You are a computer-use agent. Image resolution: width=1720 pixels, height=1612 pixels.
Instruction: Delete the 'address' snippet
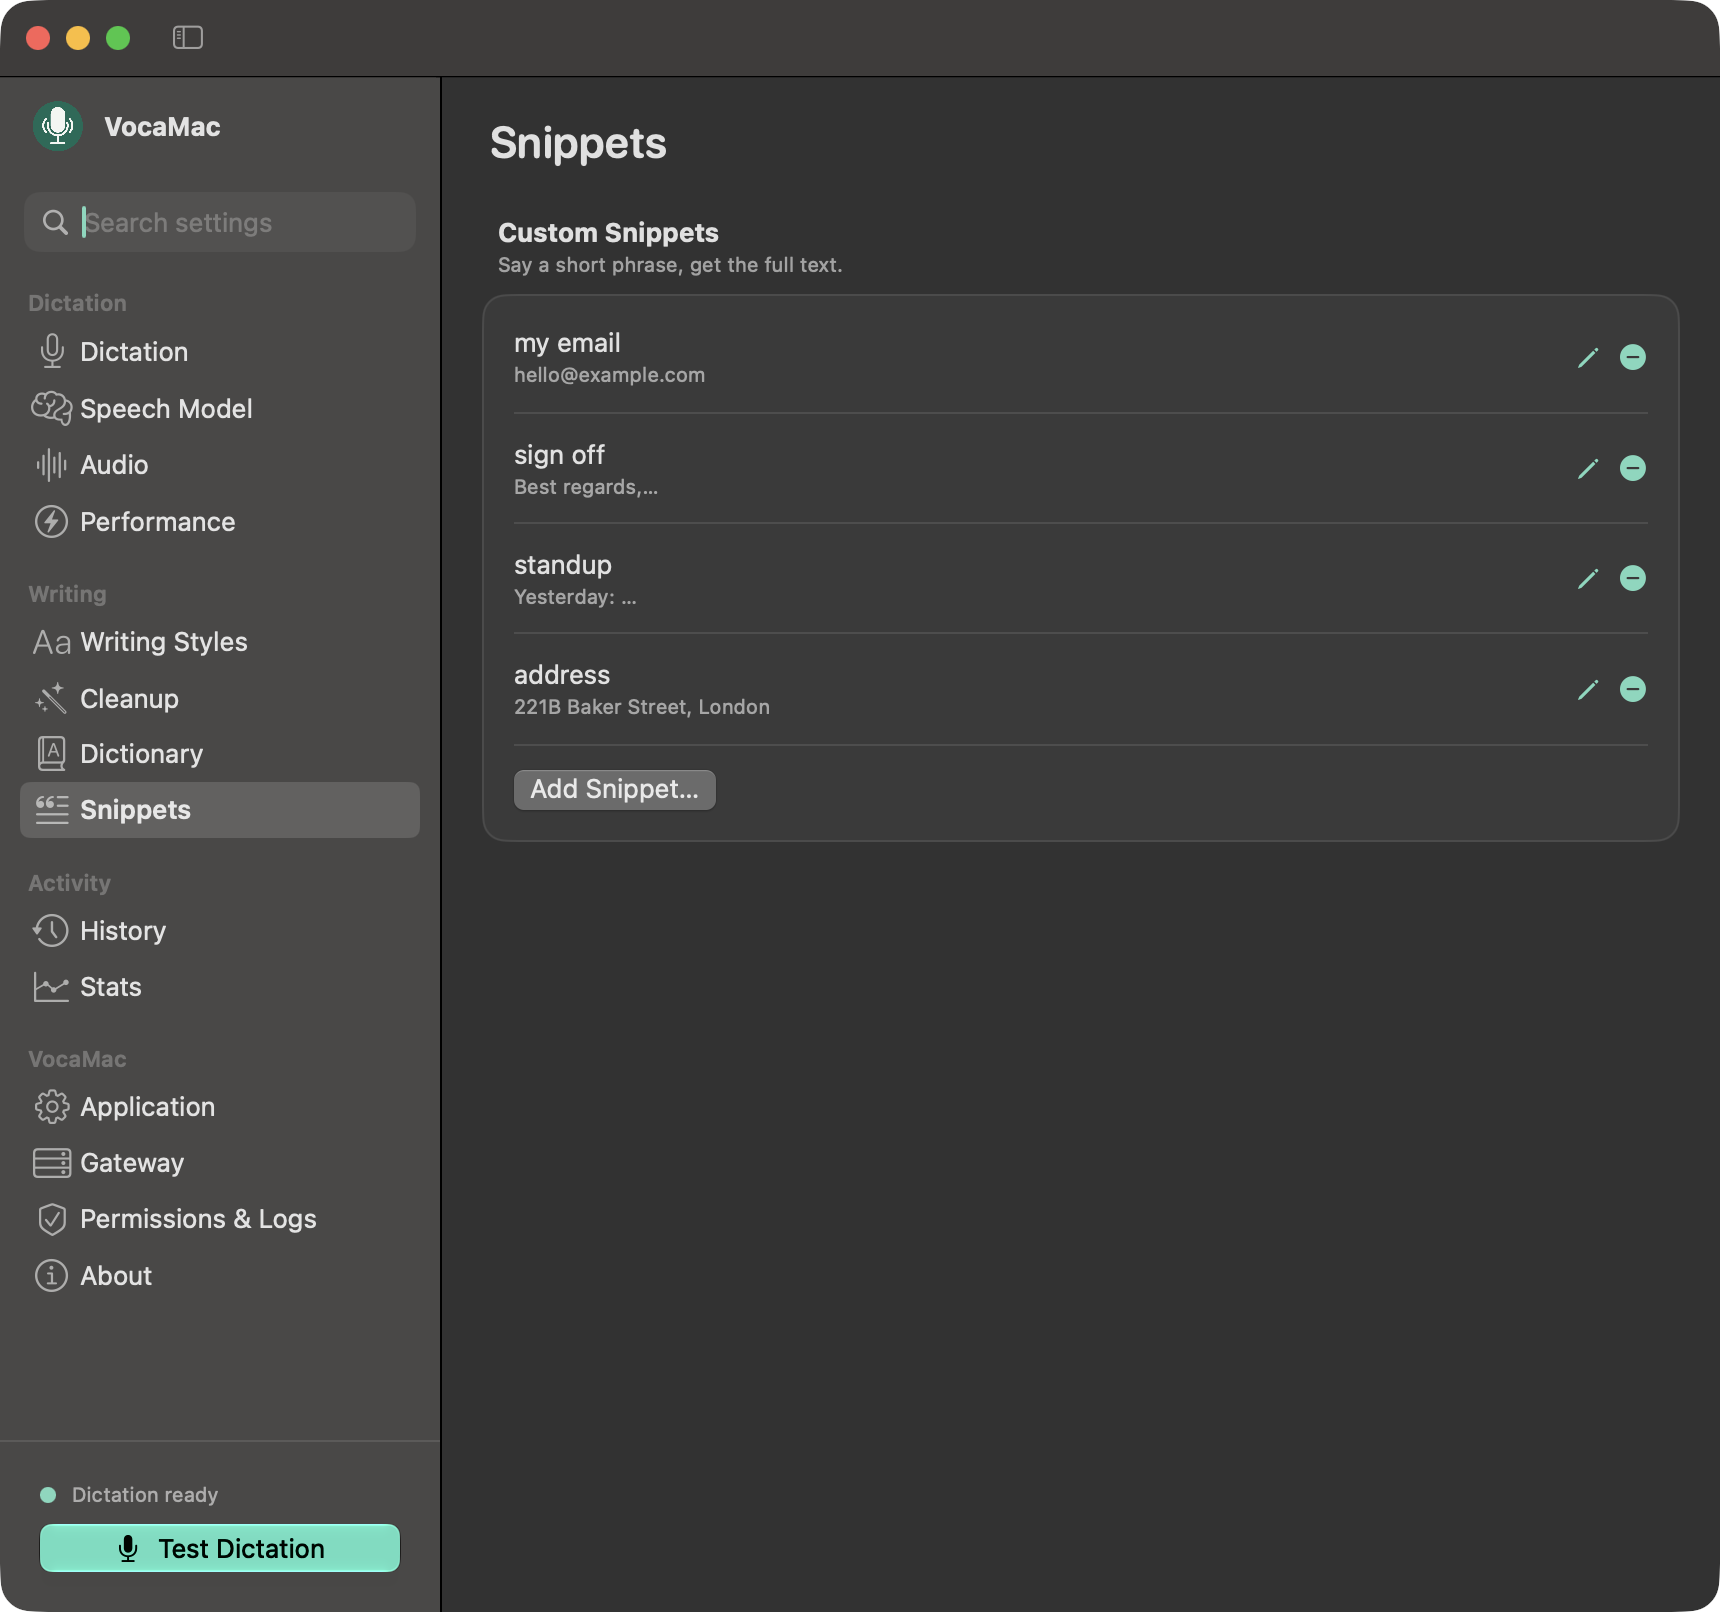1633,690
